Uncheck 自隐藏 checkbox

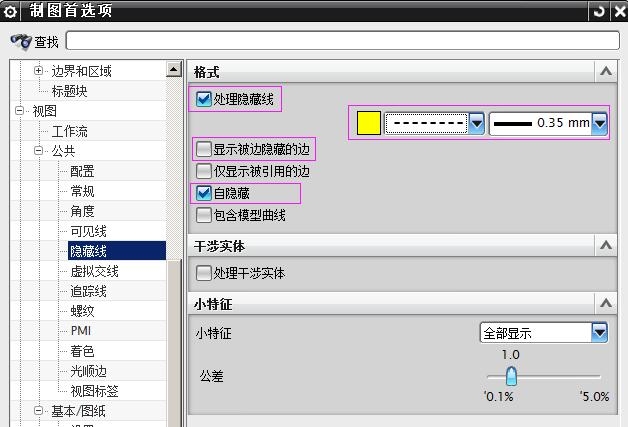(x=203, y=193)
